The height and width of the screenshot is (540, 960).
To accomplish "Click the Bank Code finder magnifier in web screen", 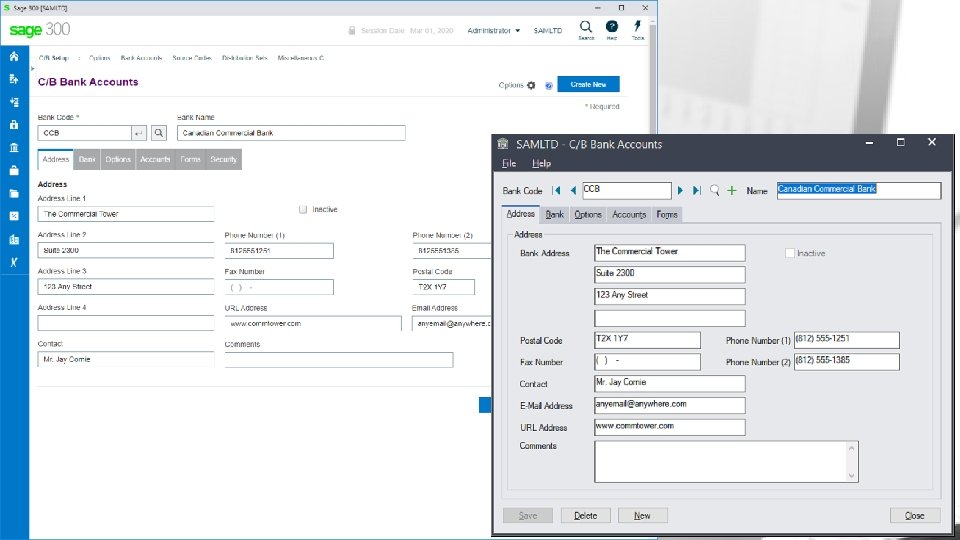I will (159, 133).
